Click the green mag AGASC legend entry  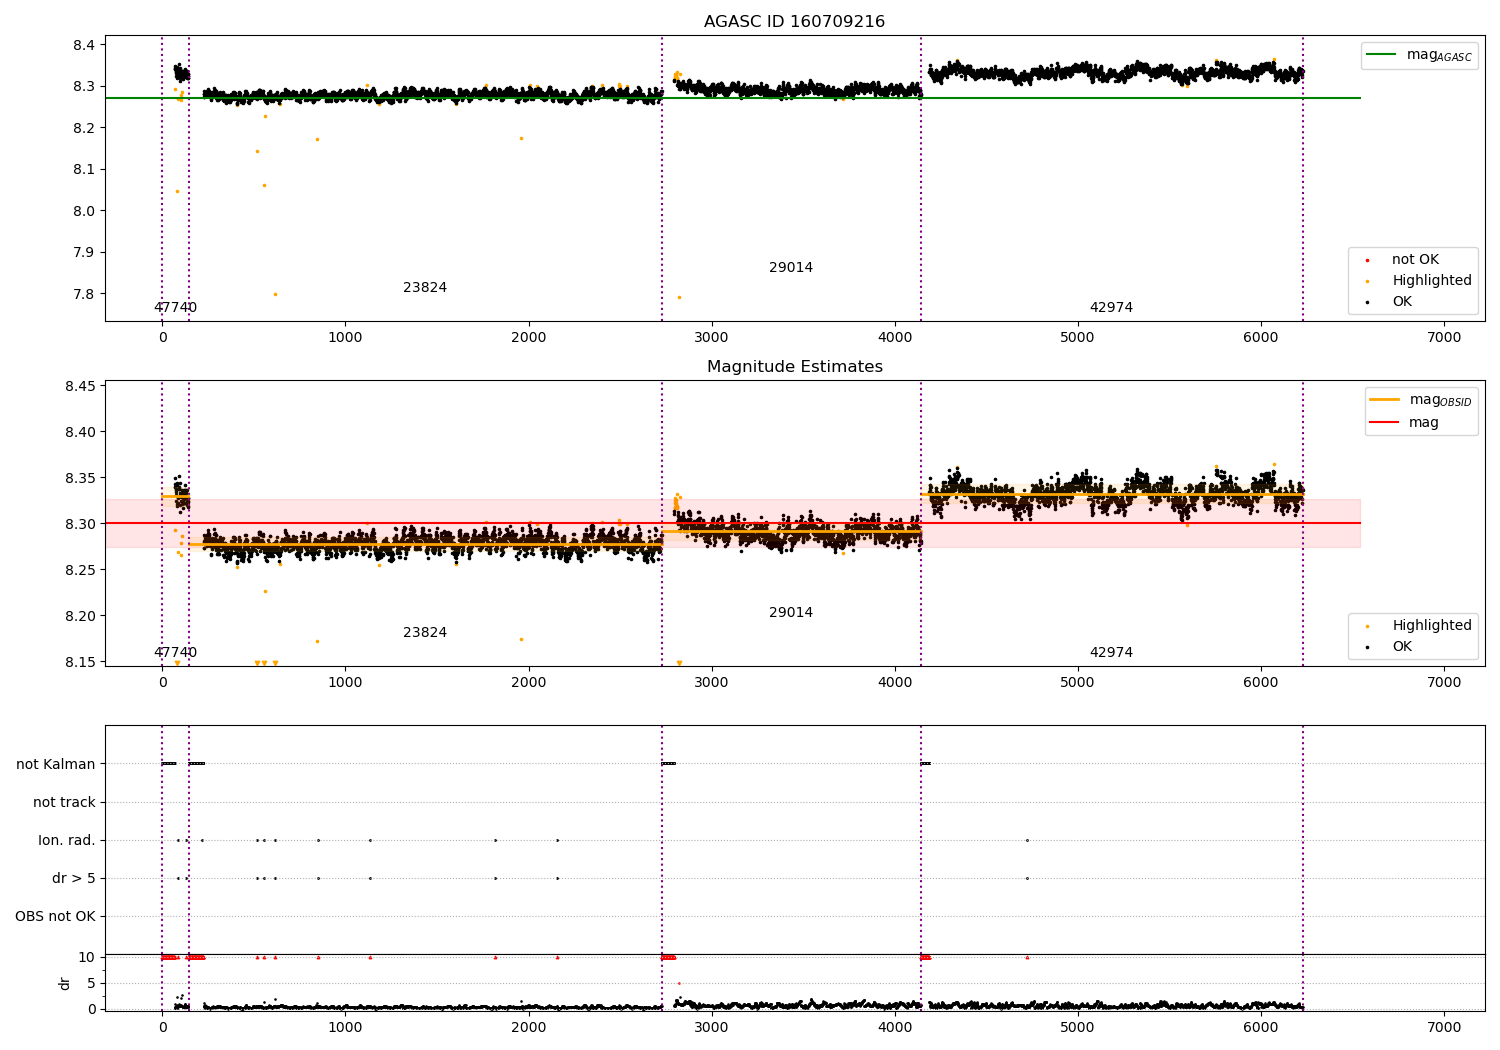[x=1420, y=55]
